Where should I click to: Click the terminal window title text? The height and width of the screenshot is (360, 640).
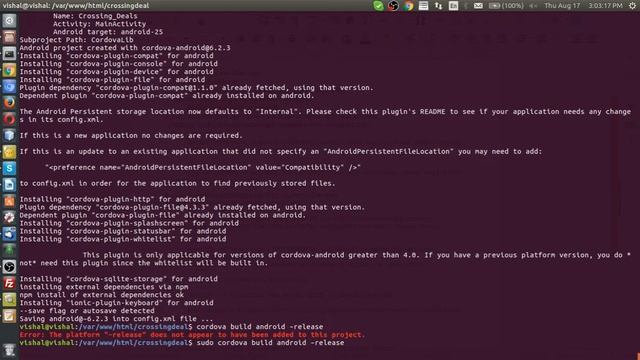coord(76,6)
